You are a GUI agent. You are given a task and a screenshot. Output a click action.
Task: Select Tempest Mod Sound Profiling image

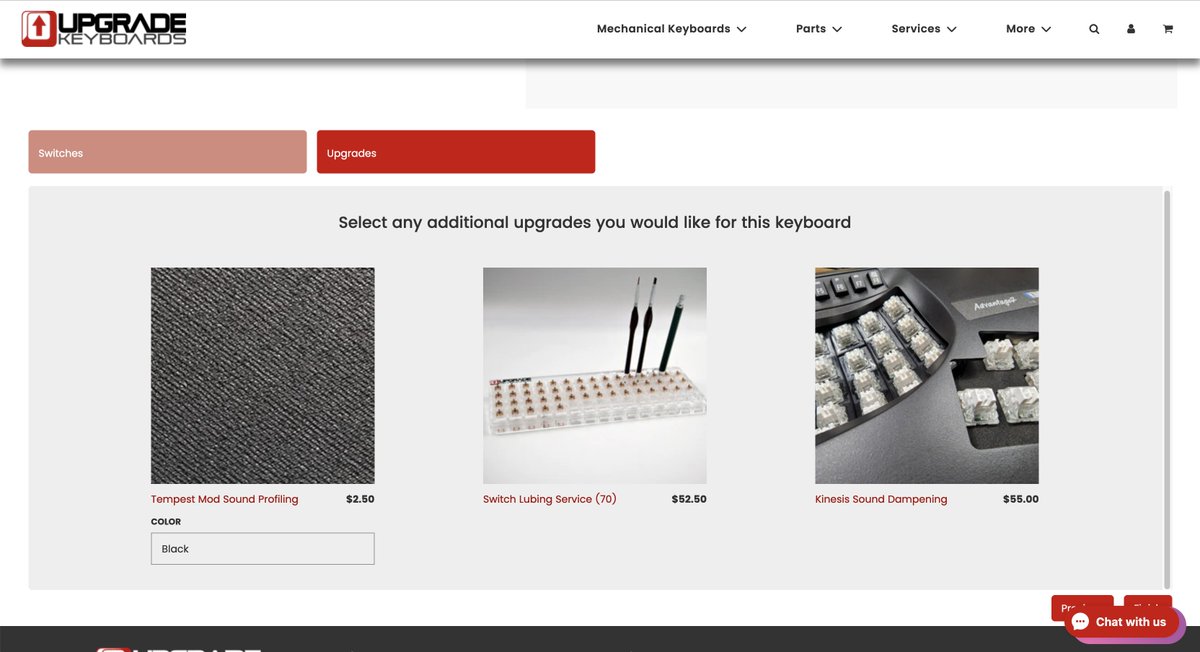pos(263,375)
